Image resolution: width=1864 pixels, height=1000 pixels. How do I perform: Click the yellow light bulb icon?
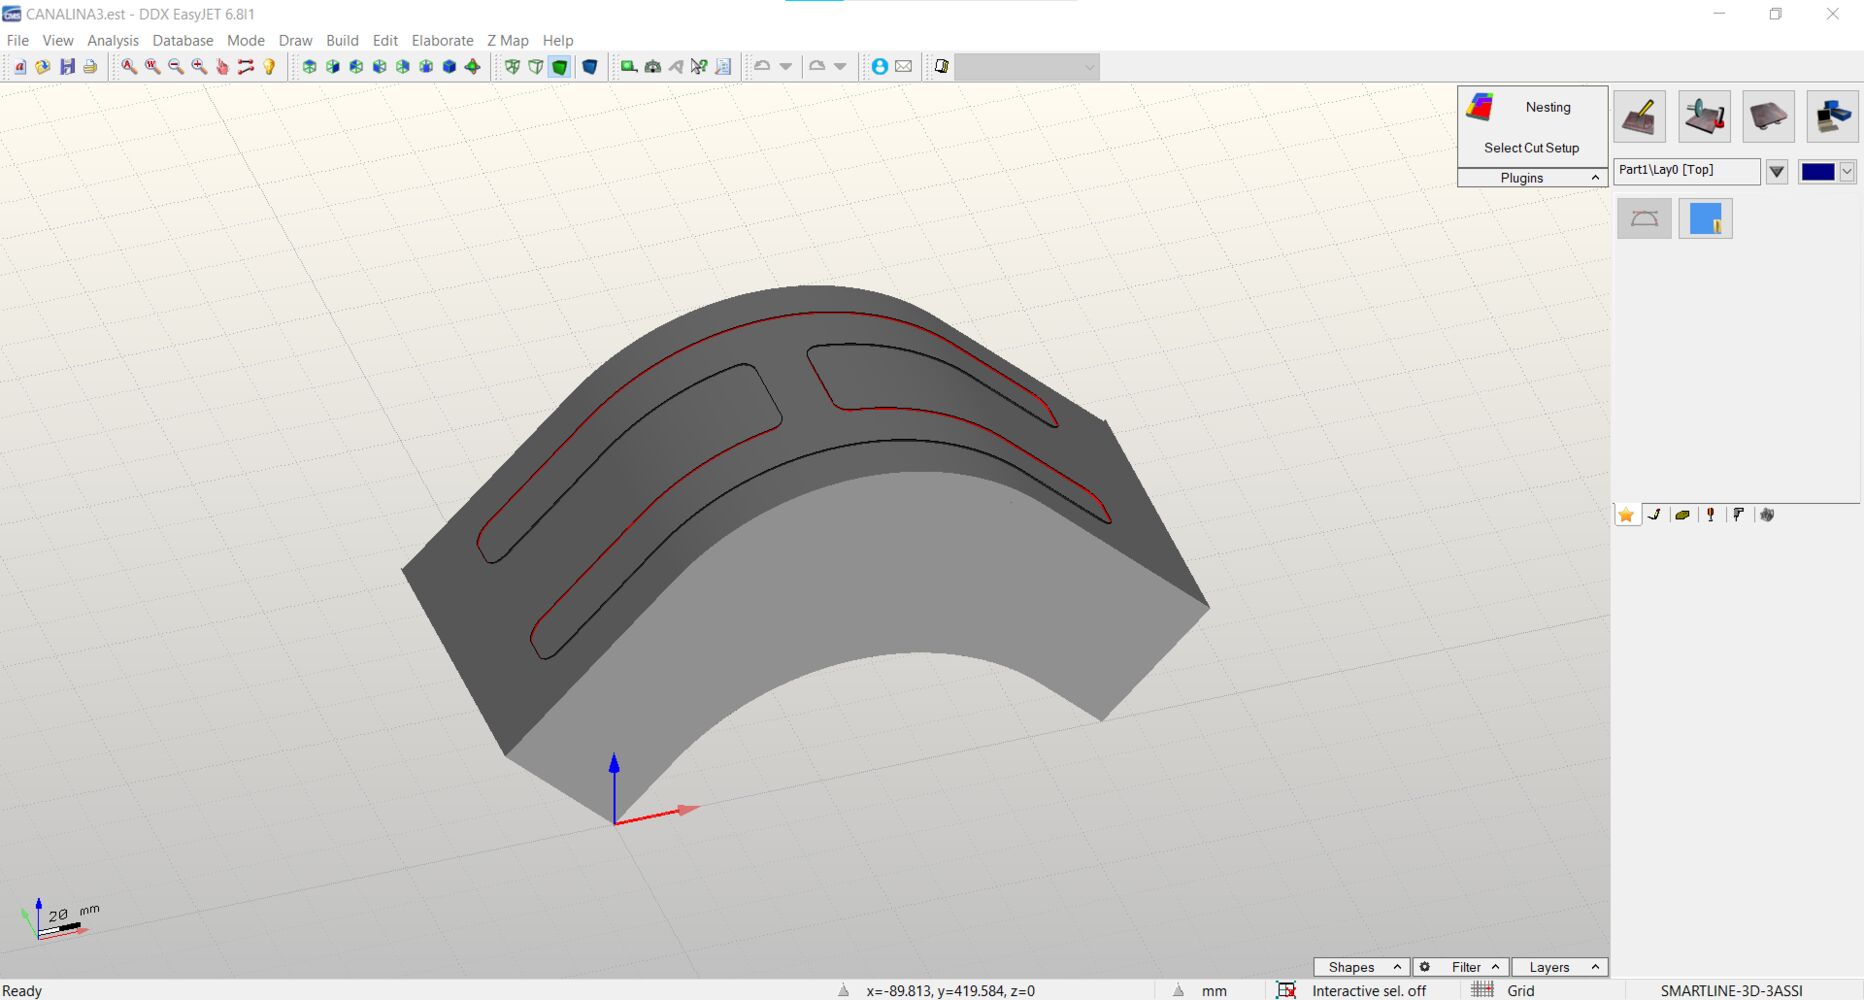269,67
